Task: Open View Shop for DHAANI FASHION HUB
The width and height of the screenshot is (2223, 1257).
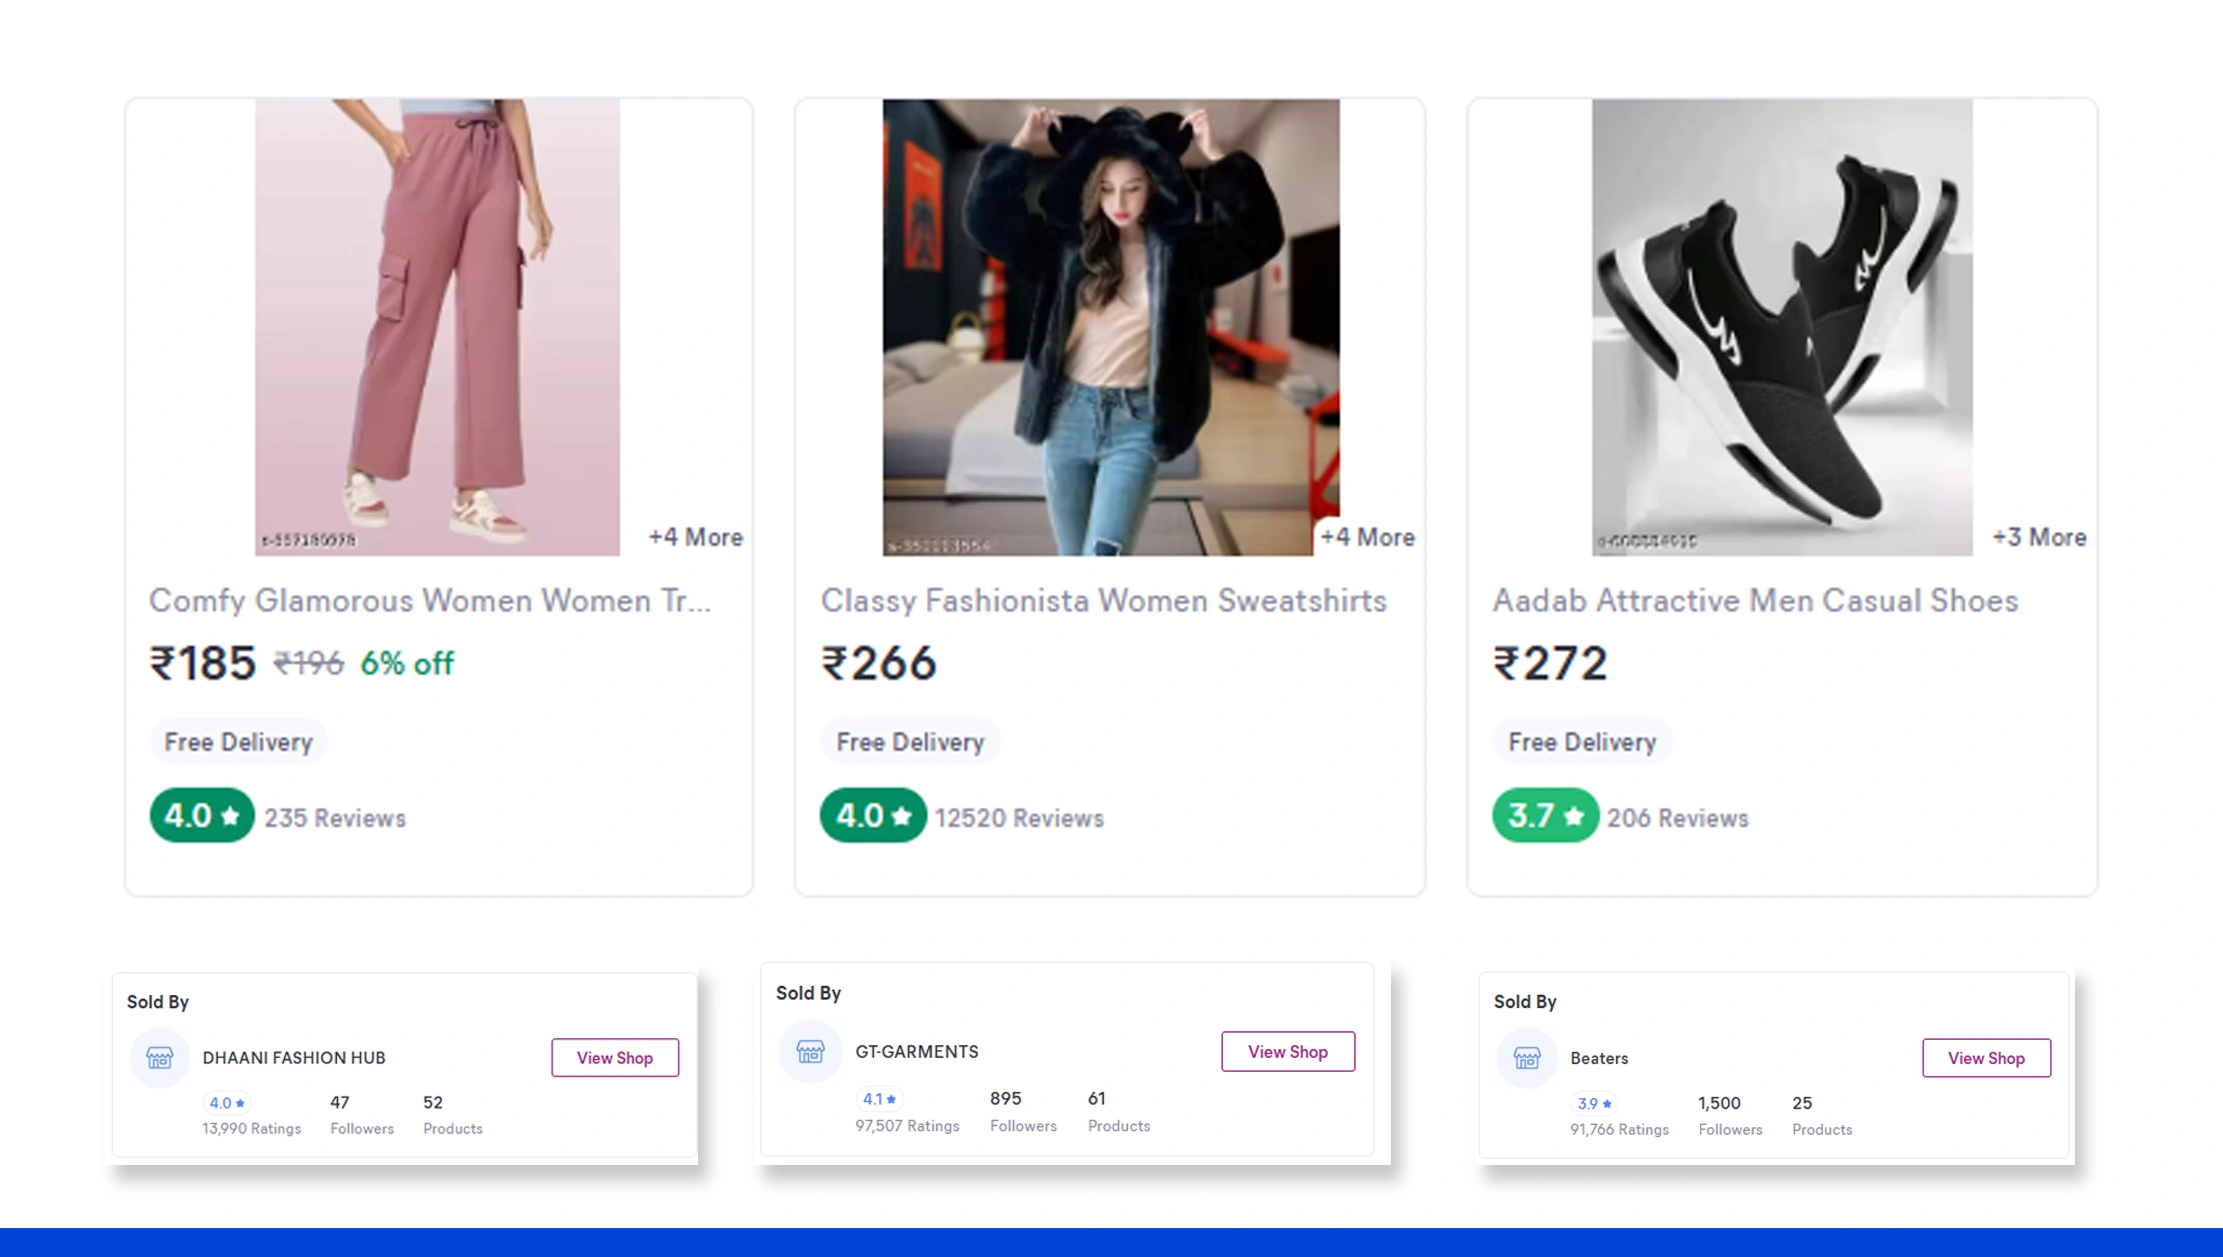Action: coord(615,1057)
